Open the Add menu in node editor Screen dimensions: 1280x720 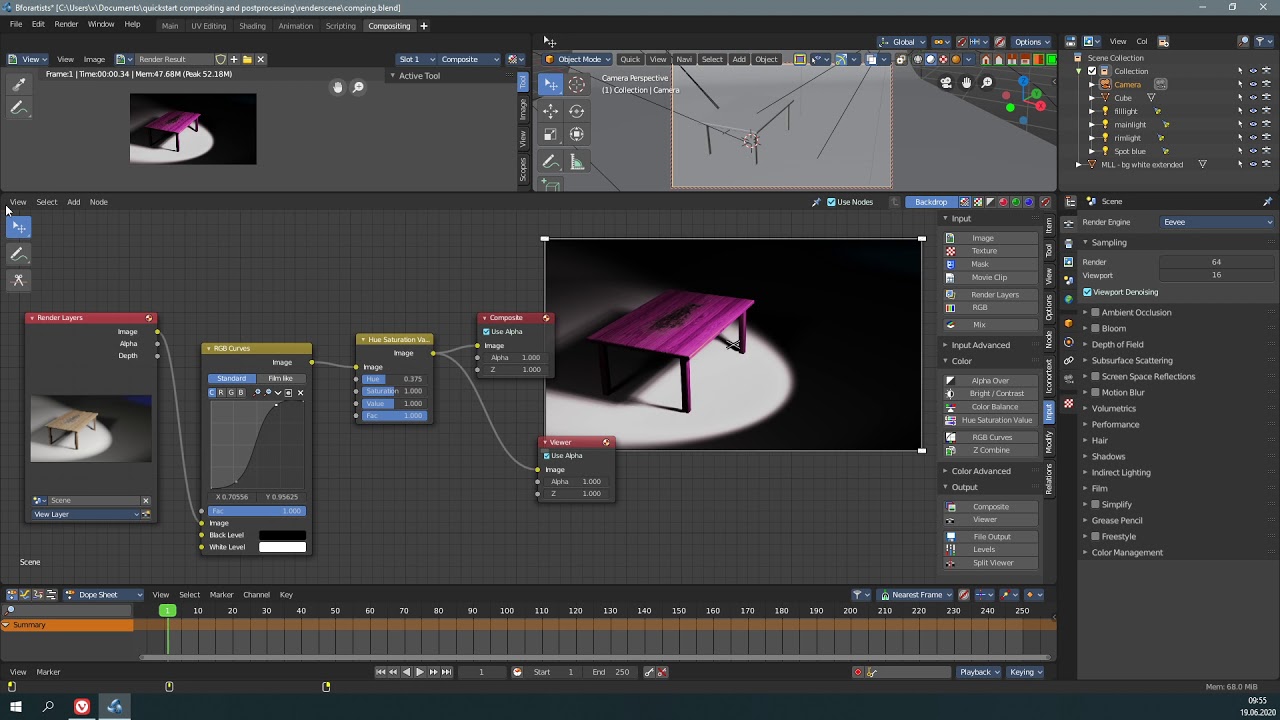tap(73, 202)
